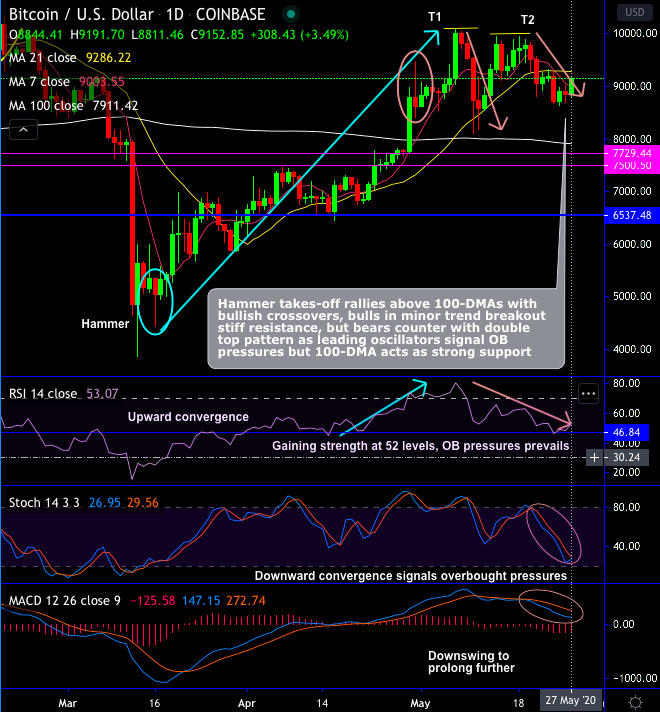Click the 27 May '20 date label
Screen dimensions: 660x712
[570, 700]
